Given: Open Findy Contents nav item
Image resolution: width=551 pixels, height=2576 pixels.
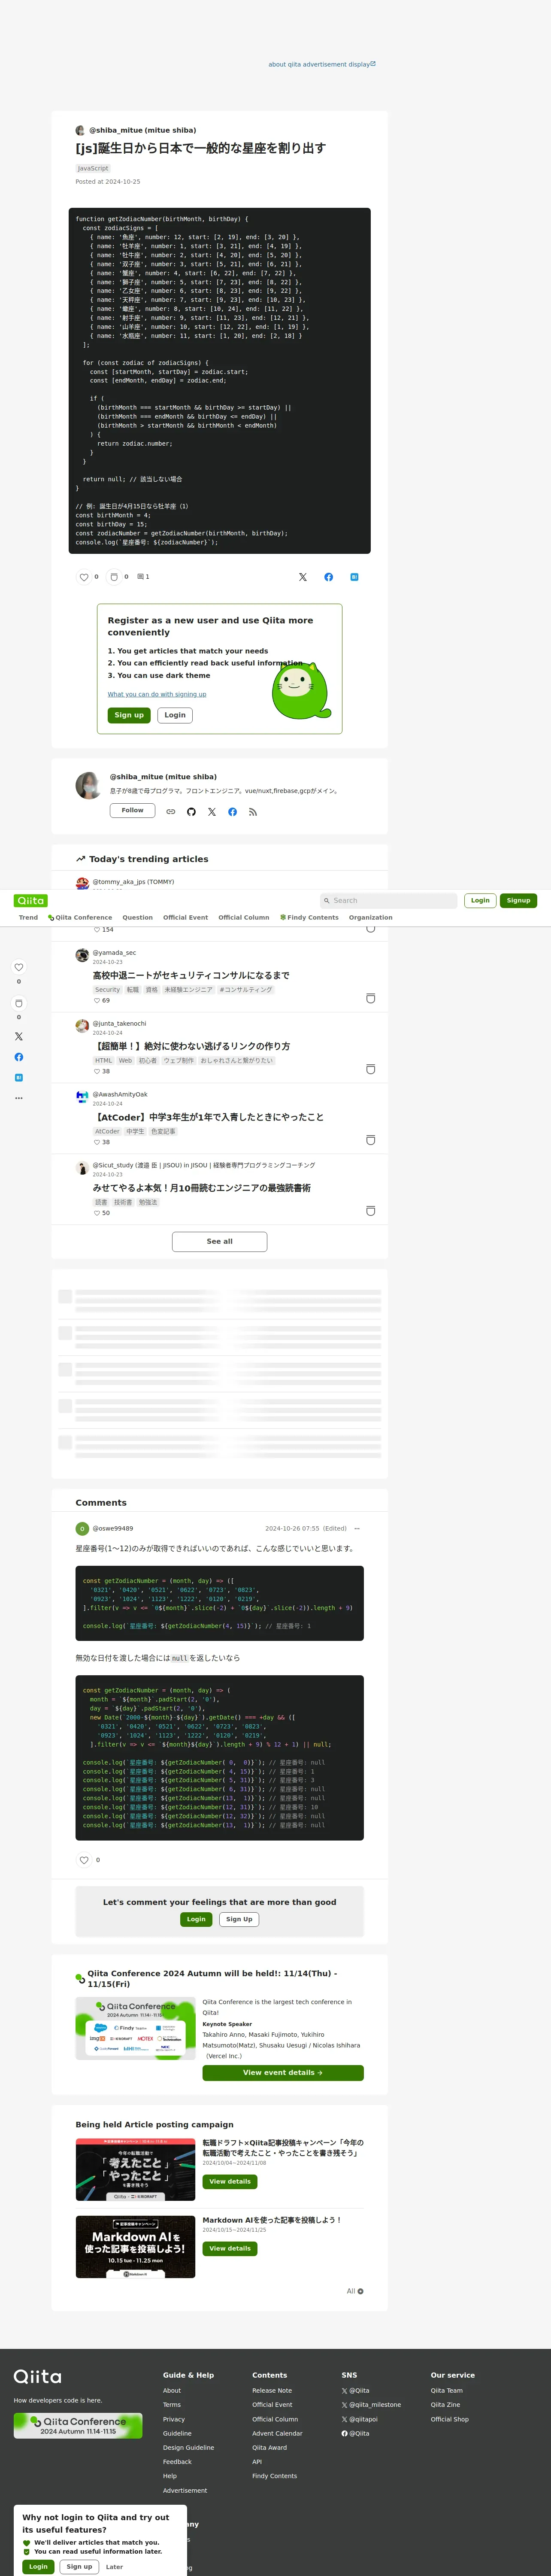Looking at the screenshot, I should tap(309, 917).
